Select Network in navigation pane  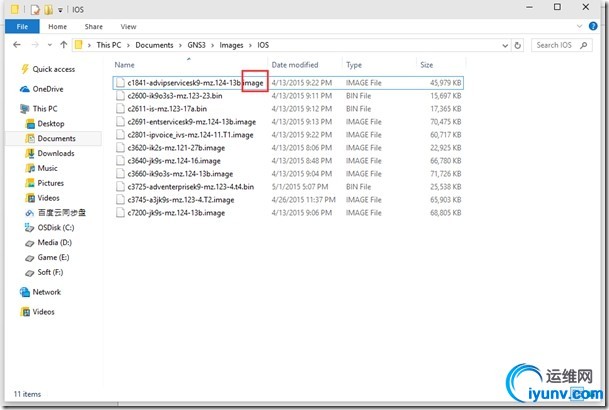pos(47,292)
